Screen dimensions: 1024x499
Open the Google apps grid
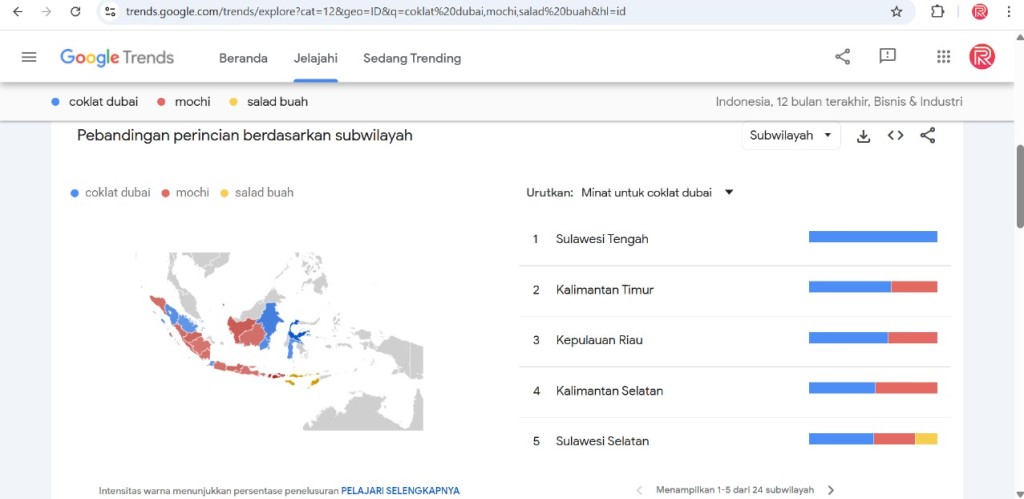(943, 57)
